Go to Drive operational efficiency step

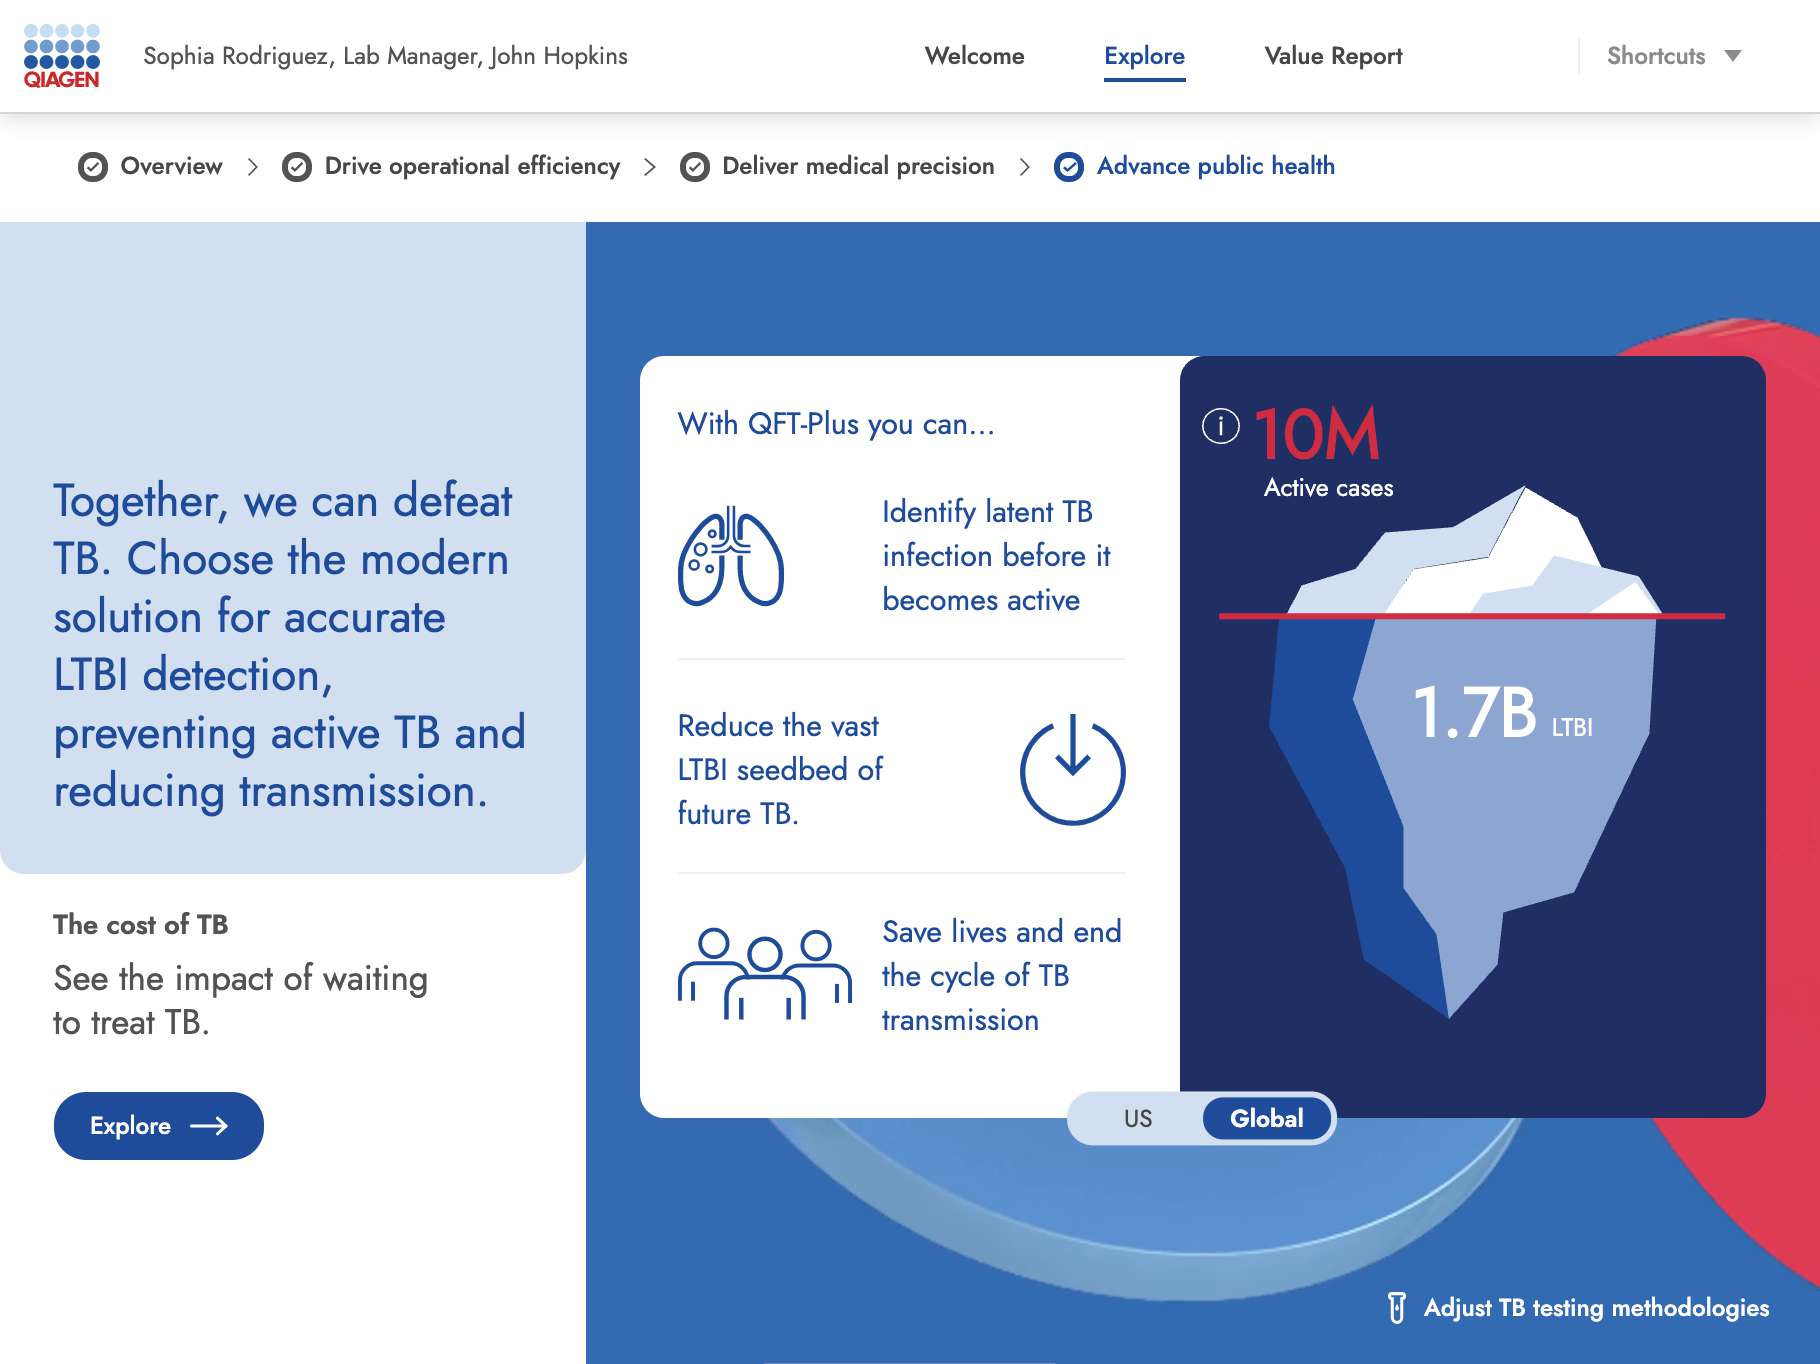[451, 166]
